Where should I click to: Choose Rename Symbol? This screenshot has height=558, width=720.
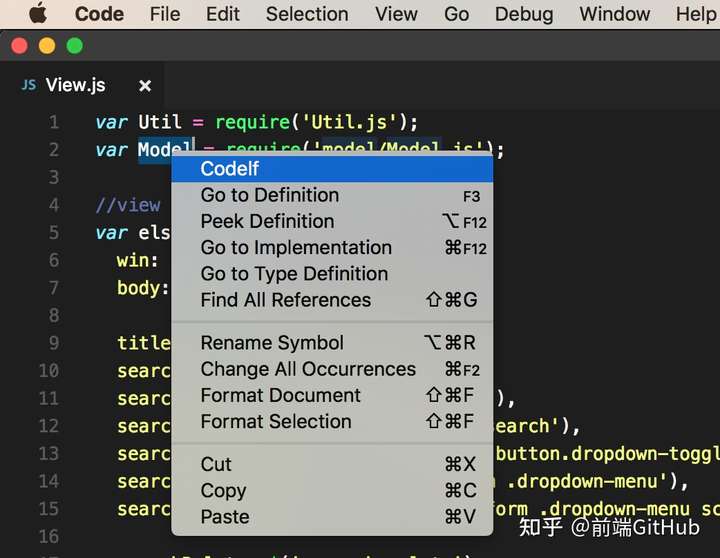(x=332, y=343)
